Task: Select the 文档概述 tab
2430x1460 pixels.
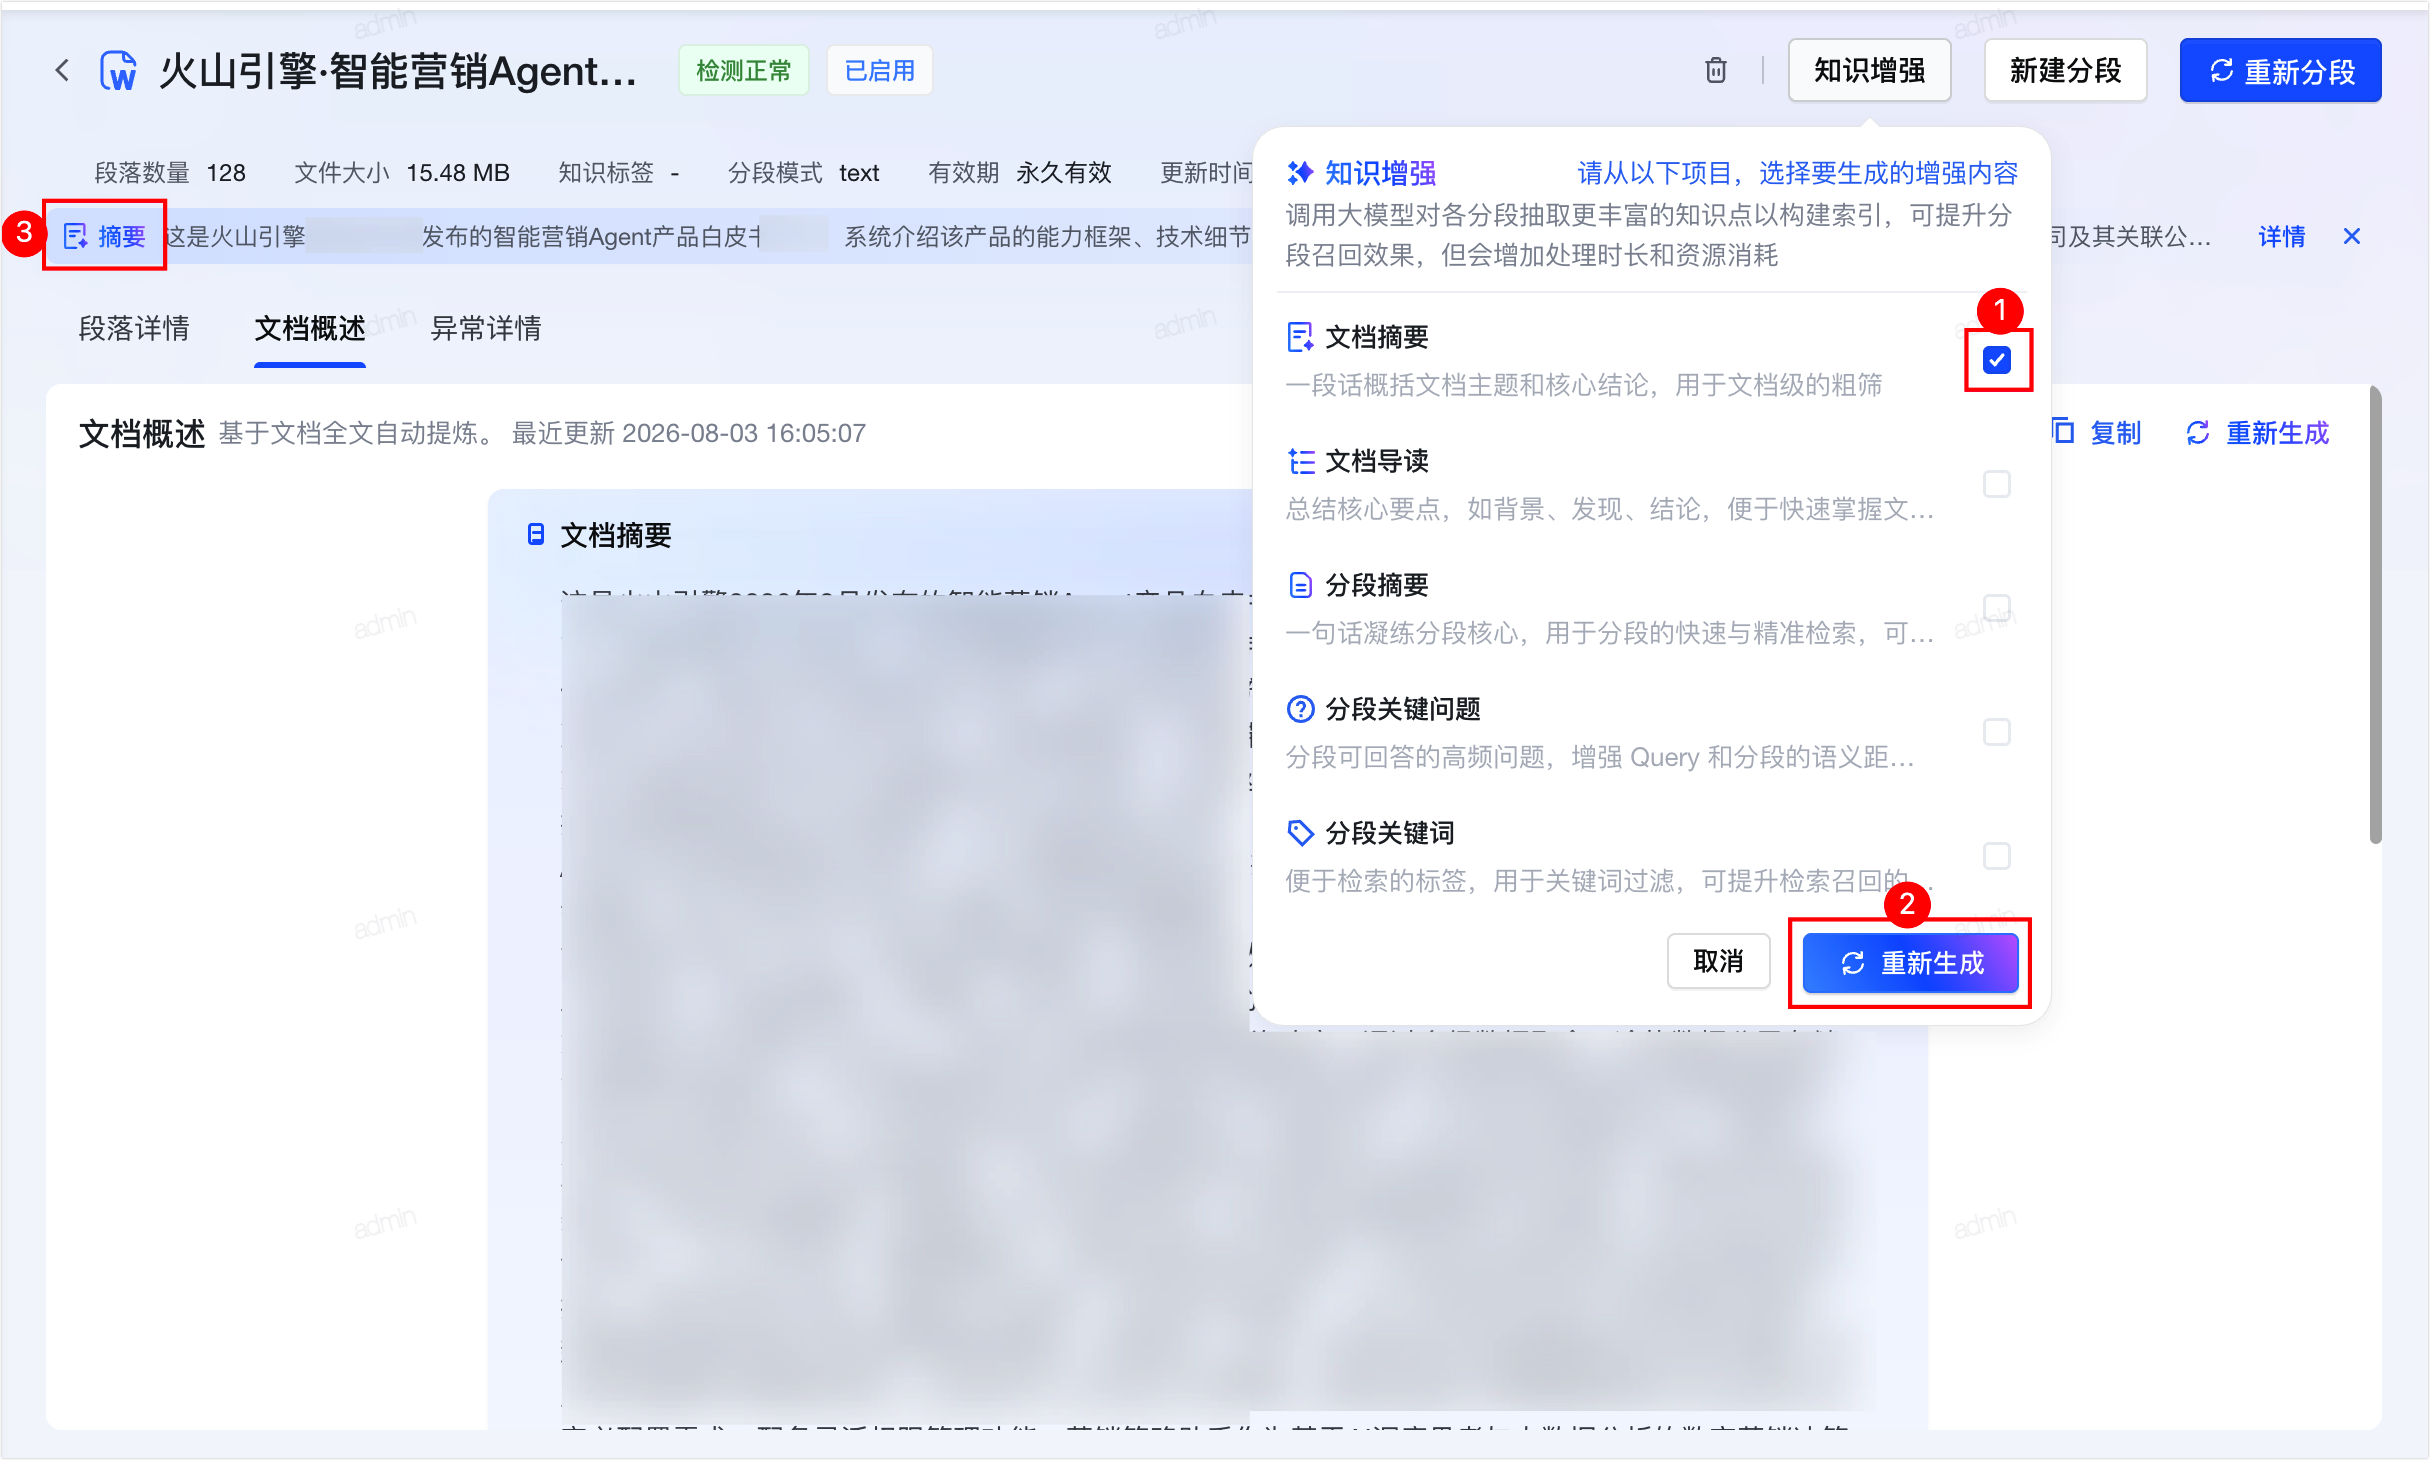Action: coord(310,328)
